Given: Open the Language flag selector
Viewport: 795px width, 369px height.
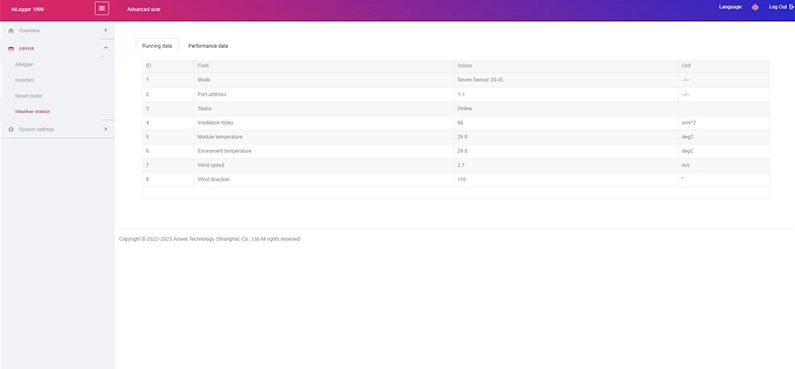Looking at the screenshot, I should tap(755, 8).
